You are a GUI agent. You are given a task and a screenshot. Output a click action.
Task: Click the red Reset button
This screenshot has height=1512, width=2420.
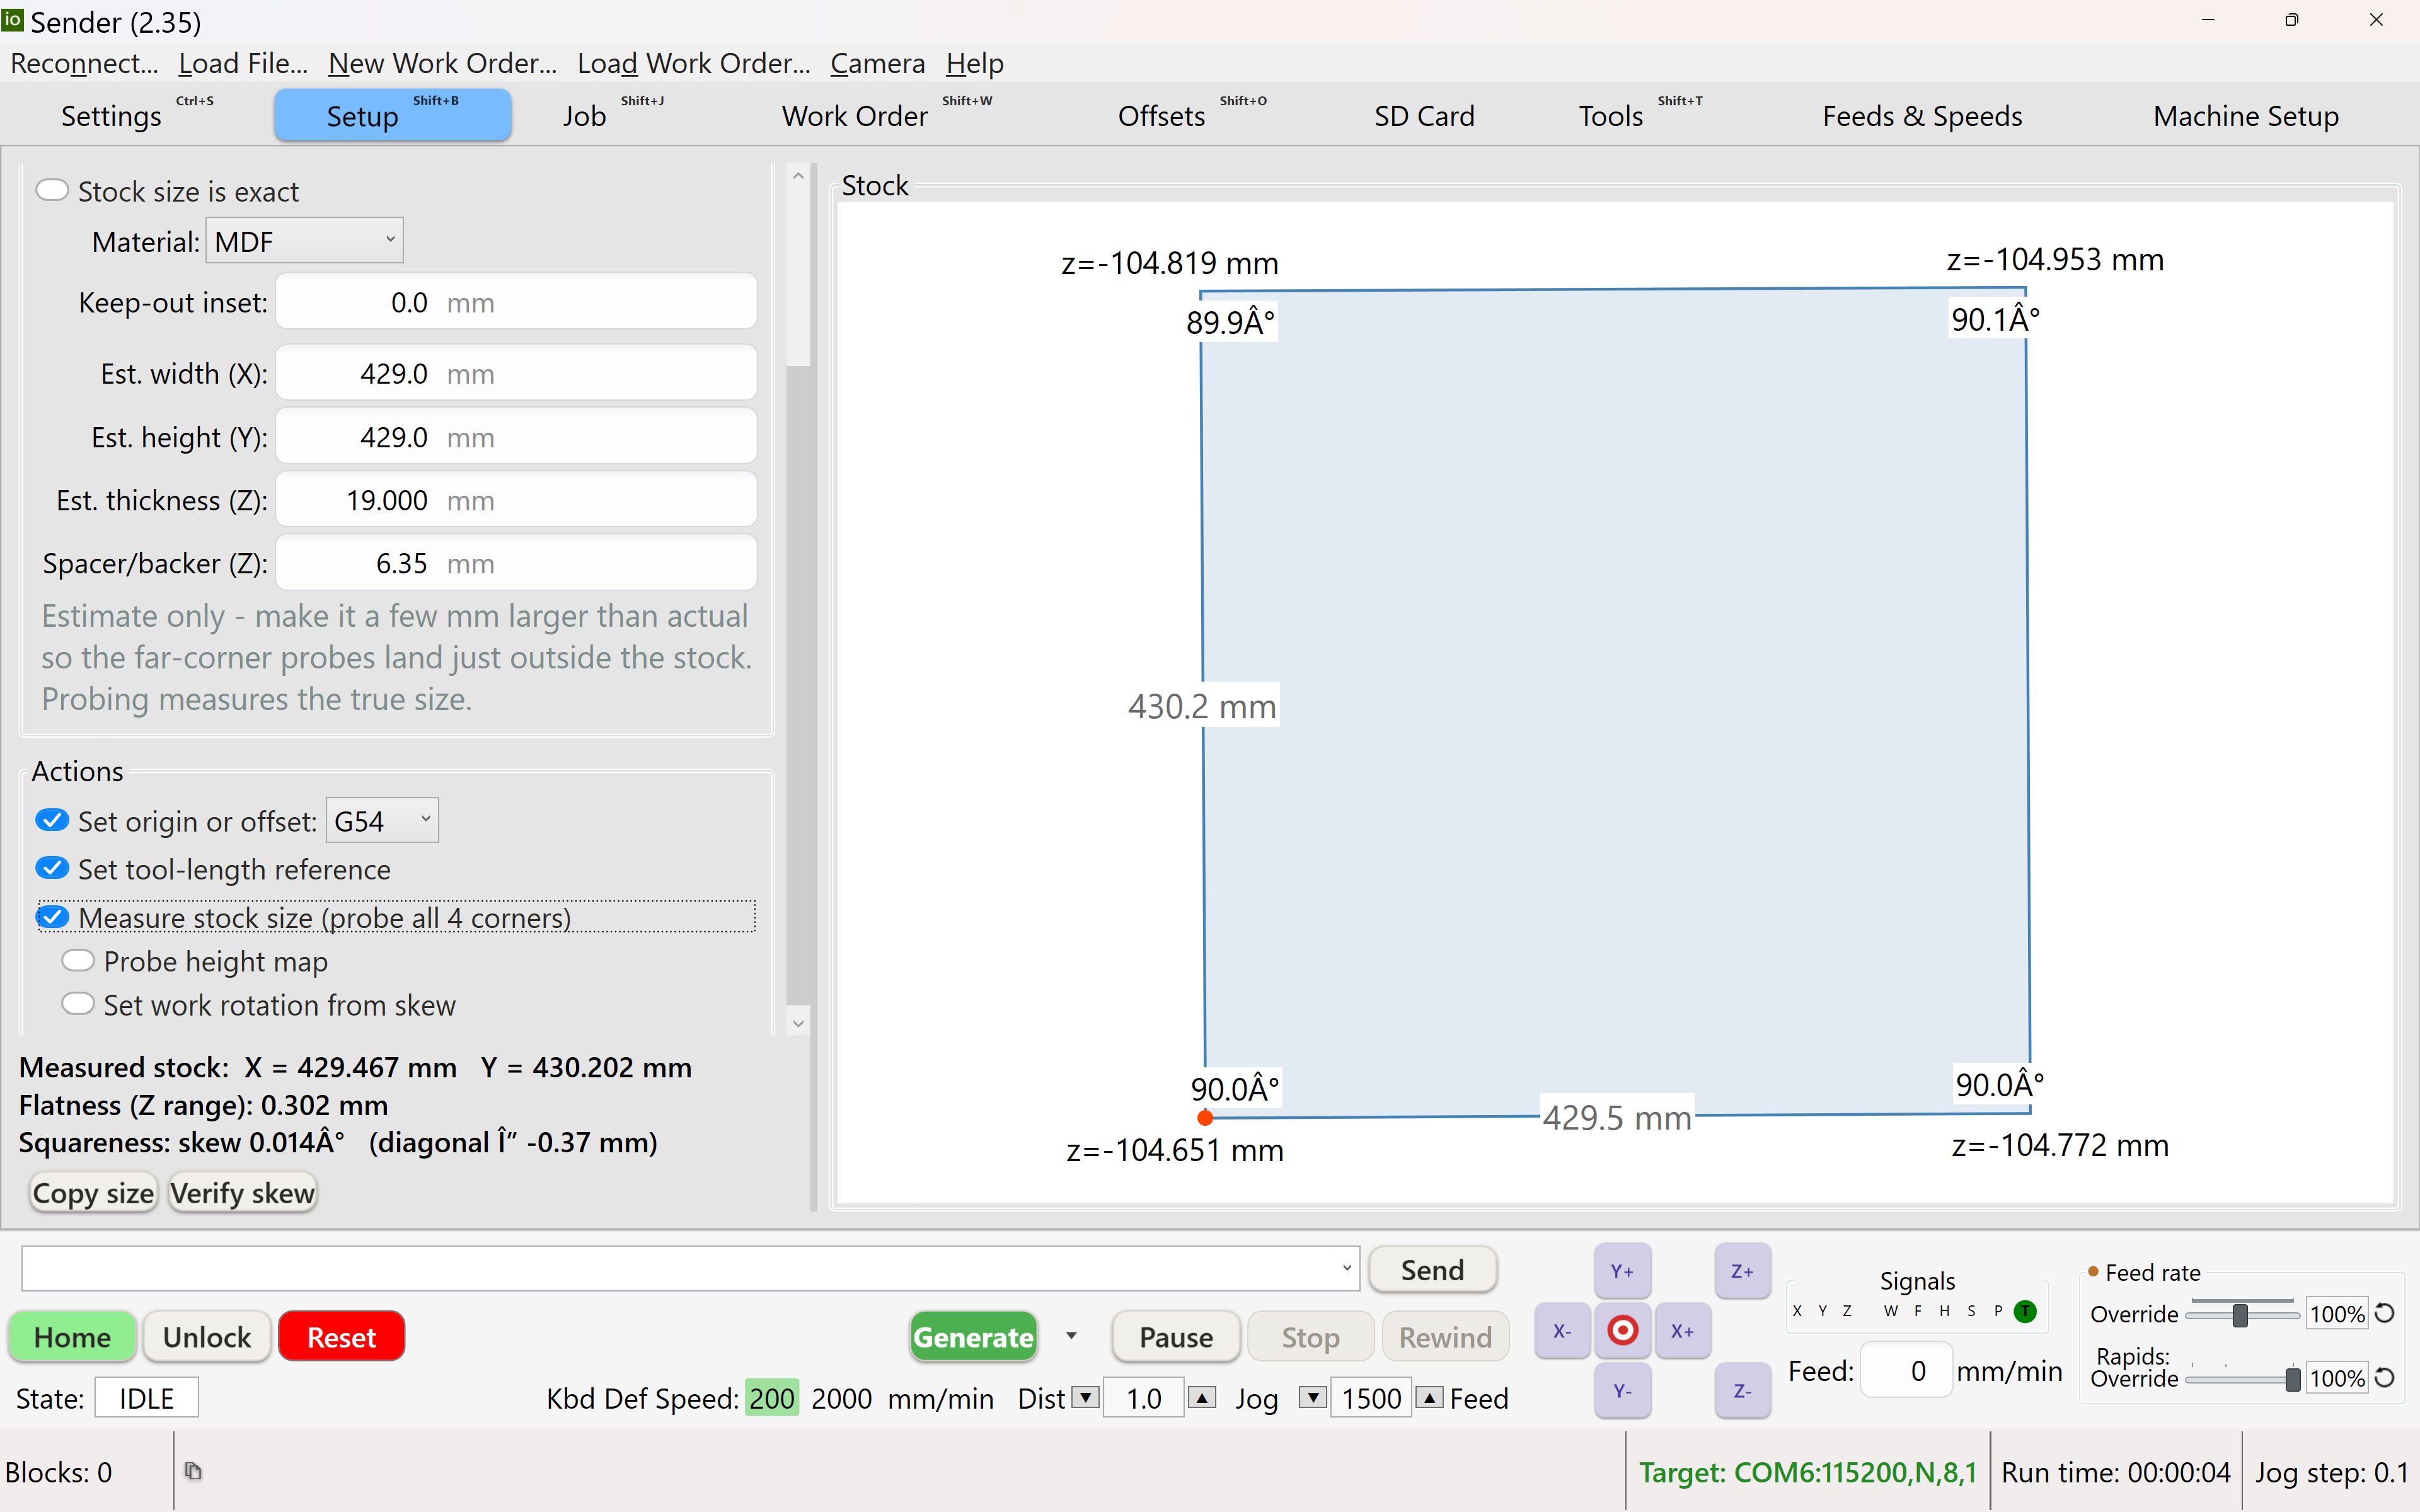[341, 1337]
